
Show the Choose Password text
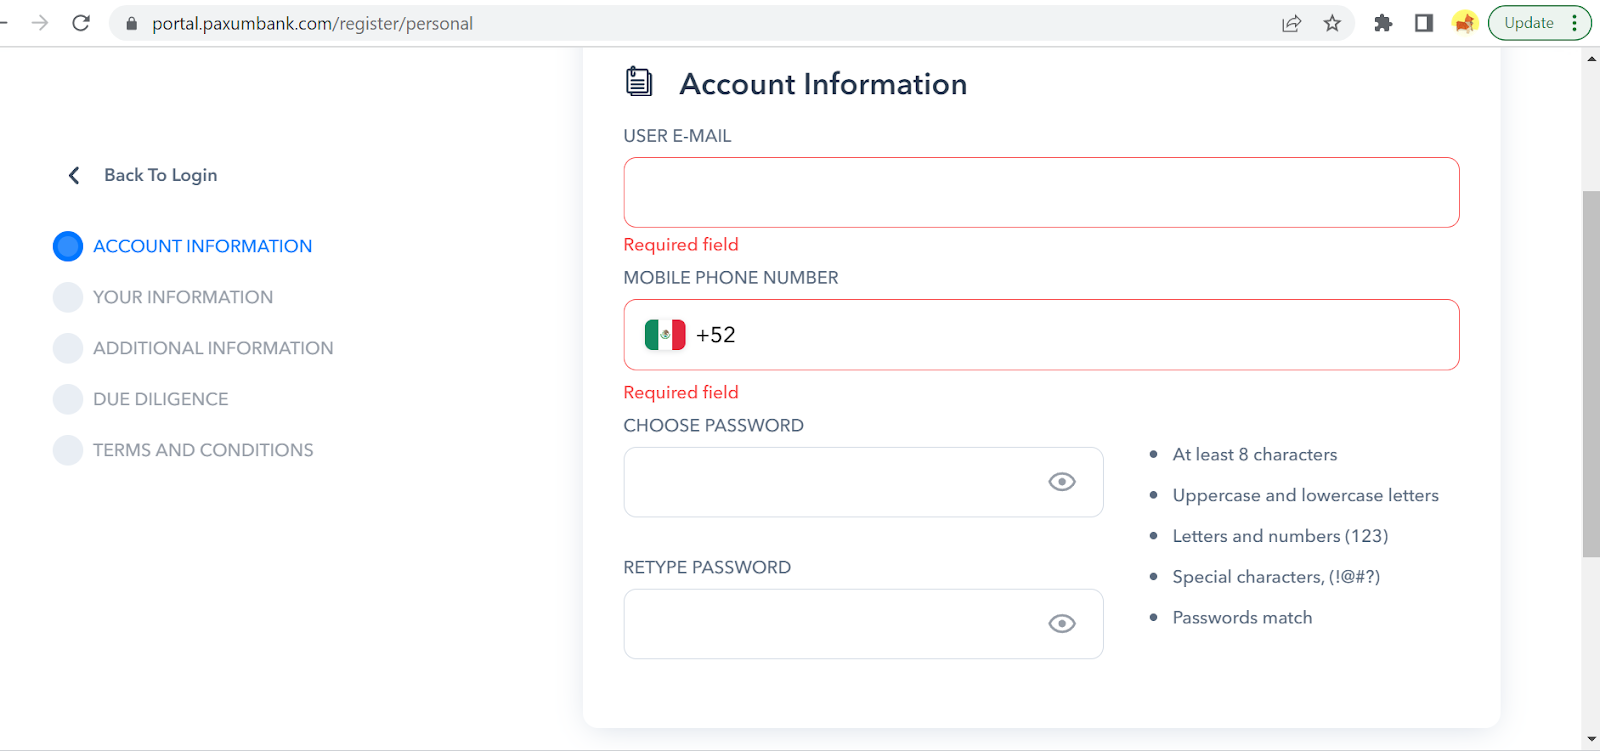pyautogui.click(x=1061, y=482)
